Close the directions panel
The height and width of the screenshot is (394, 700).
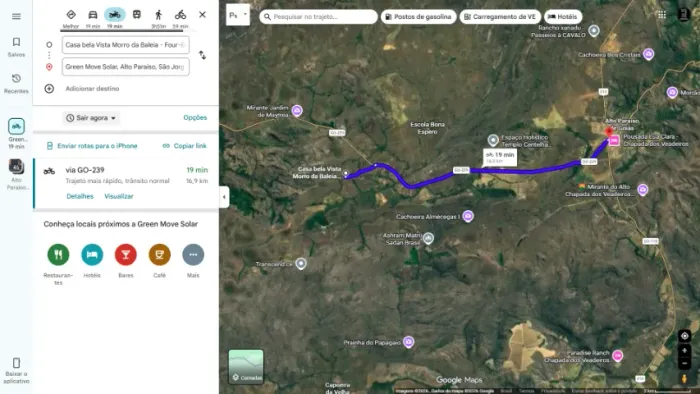click(x=202, y=15)
